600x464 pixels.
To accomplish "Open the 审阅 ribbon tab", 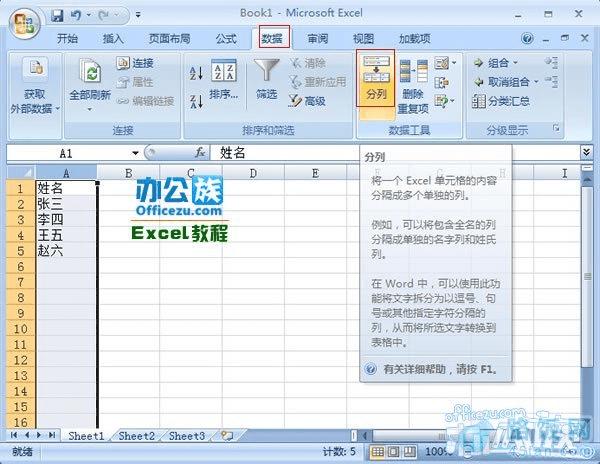I will point(318,38).
